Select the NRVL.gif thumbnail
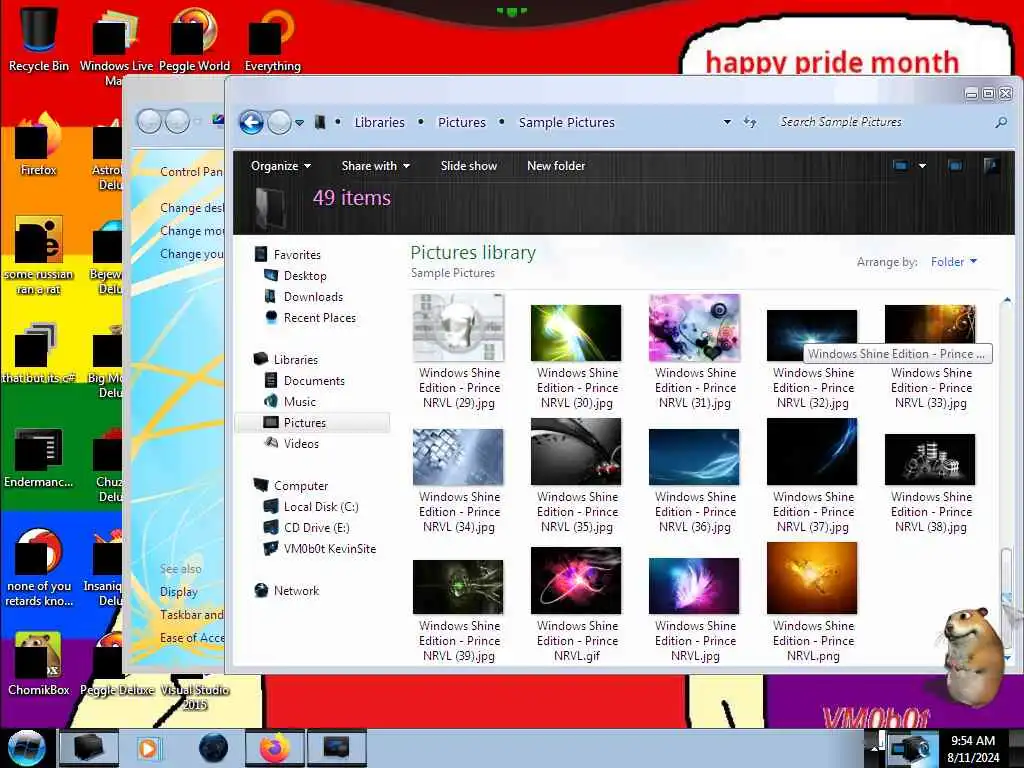1024x768 pixels. pos(577,581)
